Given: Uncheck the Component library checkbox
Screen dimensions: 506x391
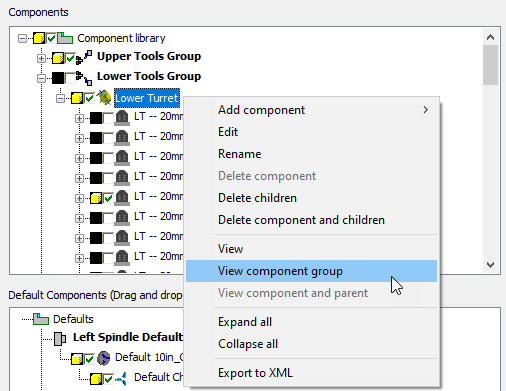Looking at the screenshot, I should pos(51,38).
